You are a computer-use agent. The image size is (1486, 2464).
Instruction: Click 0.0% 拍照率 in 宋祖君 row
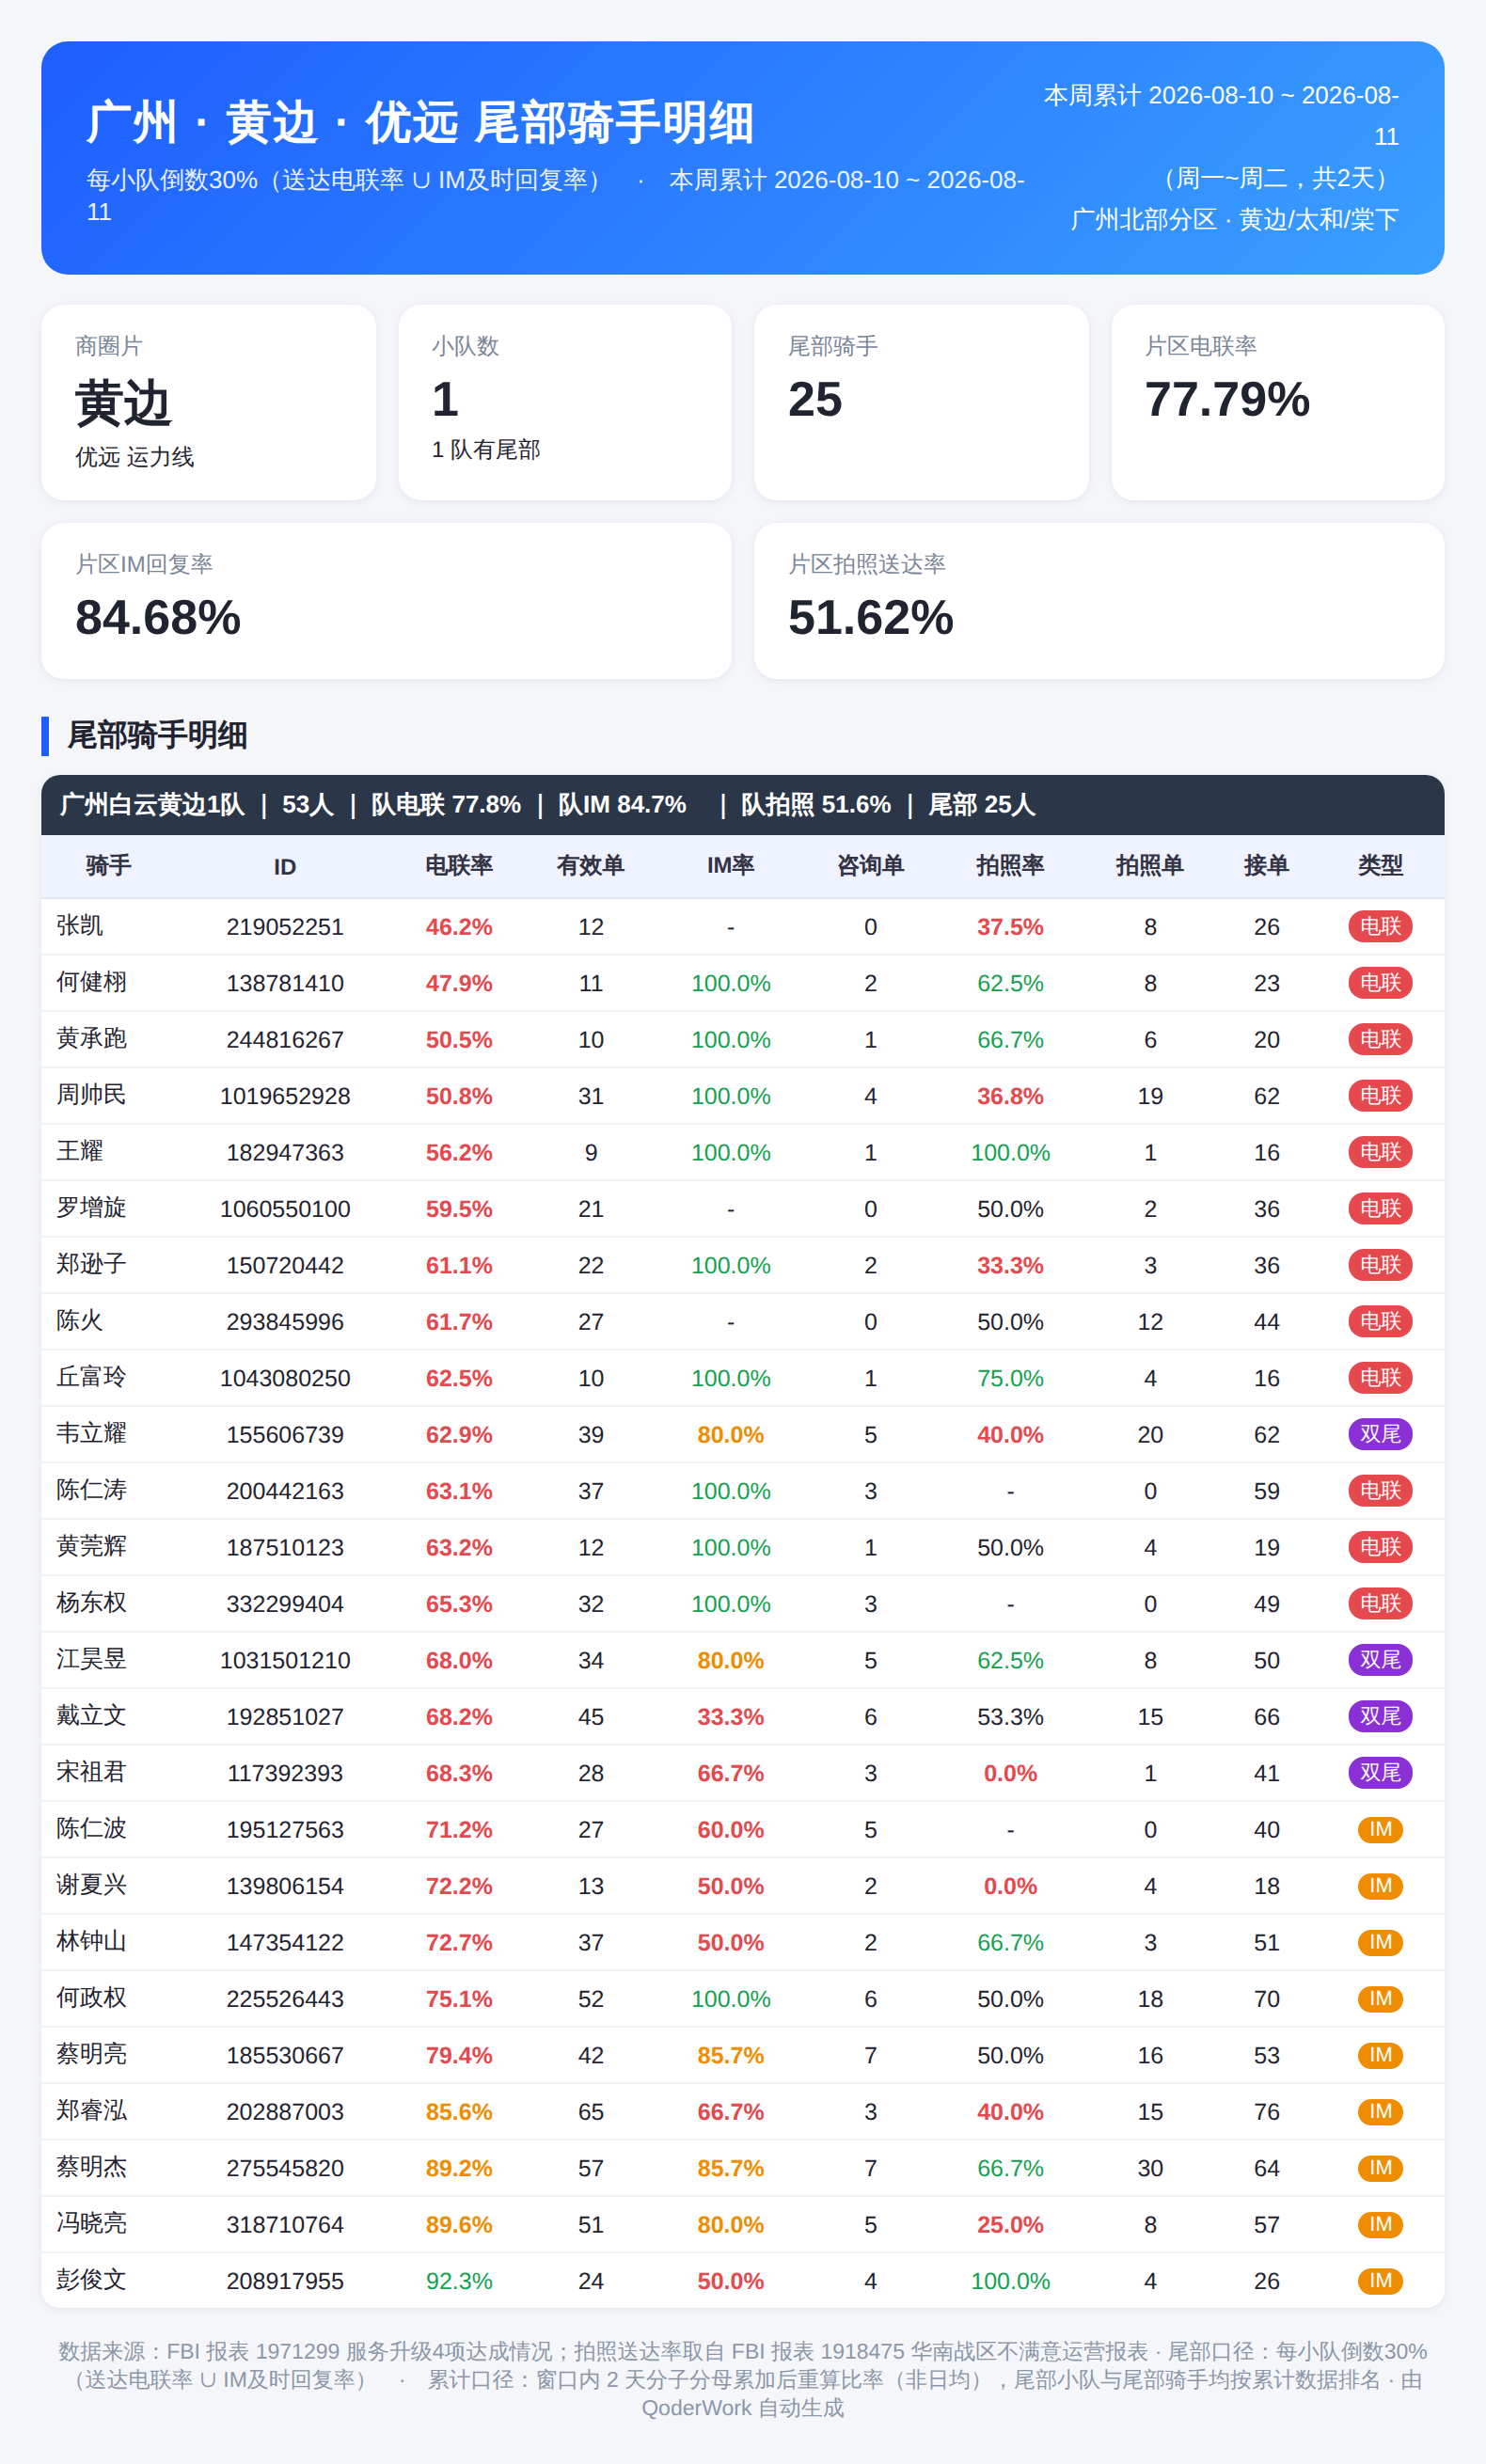1010,1773
